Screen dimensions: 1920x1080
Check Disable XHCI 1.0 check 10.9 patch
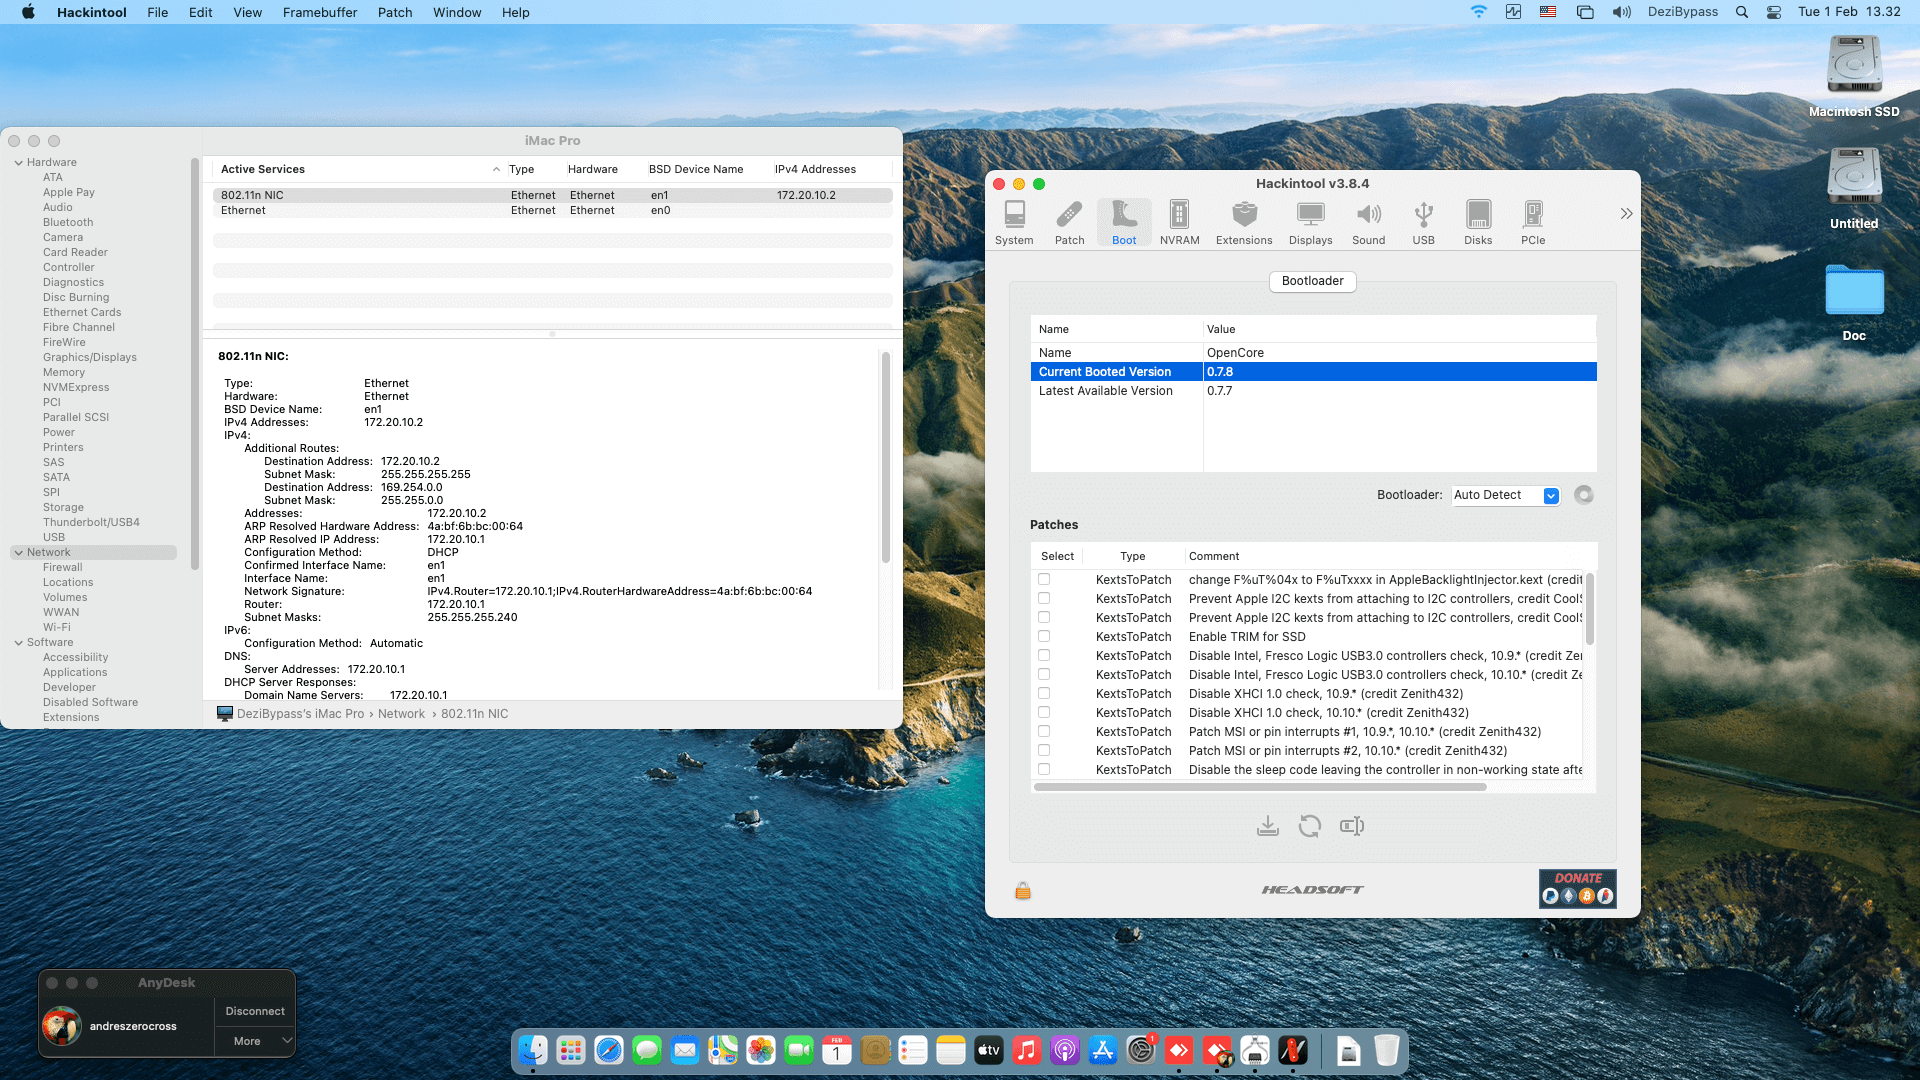tap(1044, 694)
